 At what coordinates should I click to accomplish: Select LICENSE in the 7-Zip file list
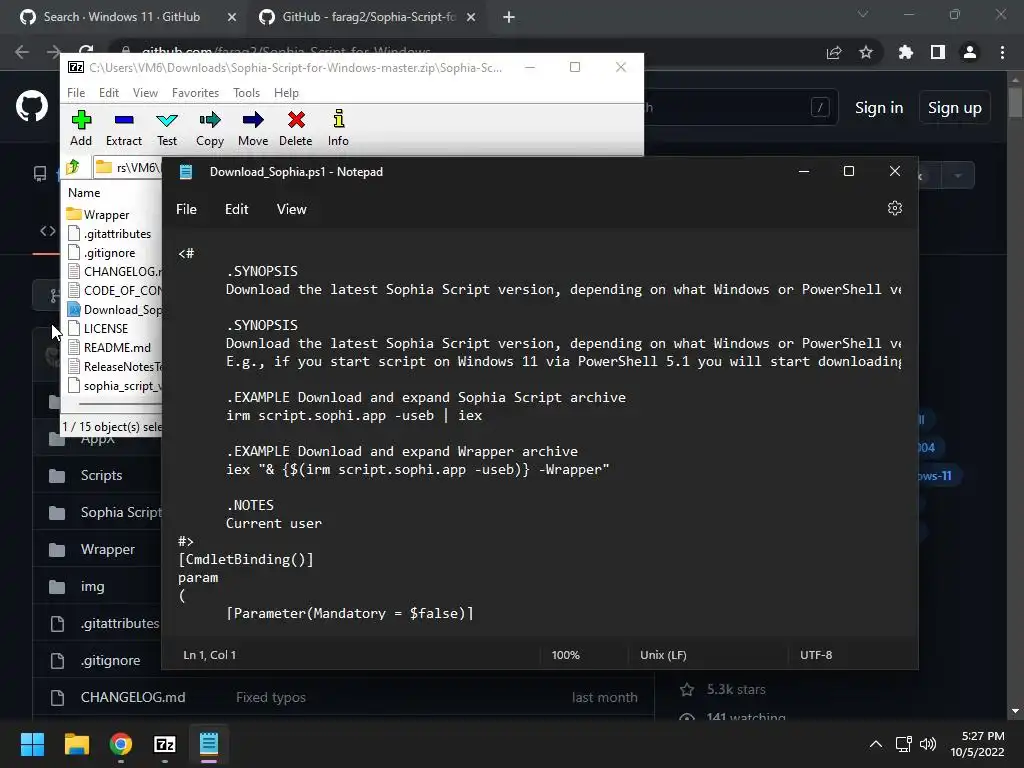106,328
